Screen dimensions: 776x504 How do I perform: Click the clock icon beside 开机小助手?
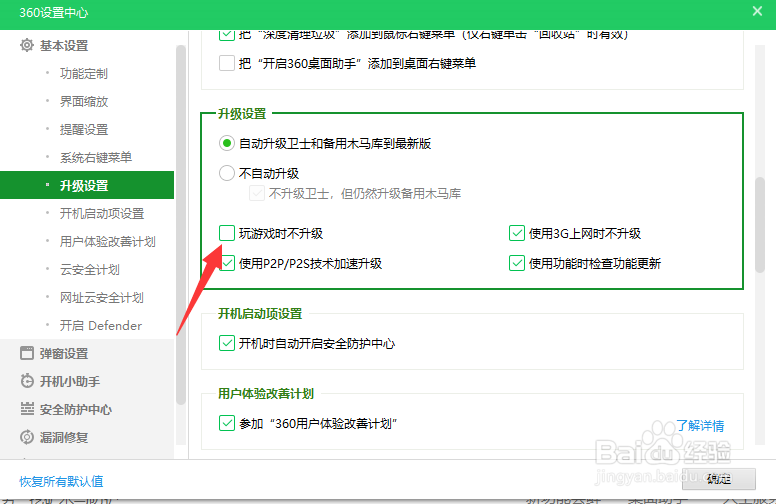coord(27,381)
